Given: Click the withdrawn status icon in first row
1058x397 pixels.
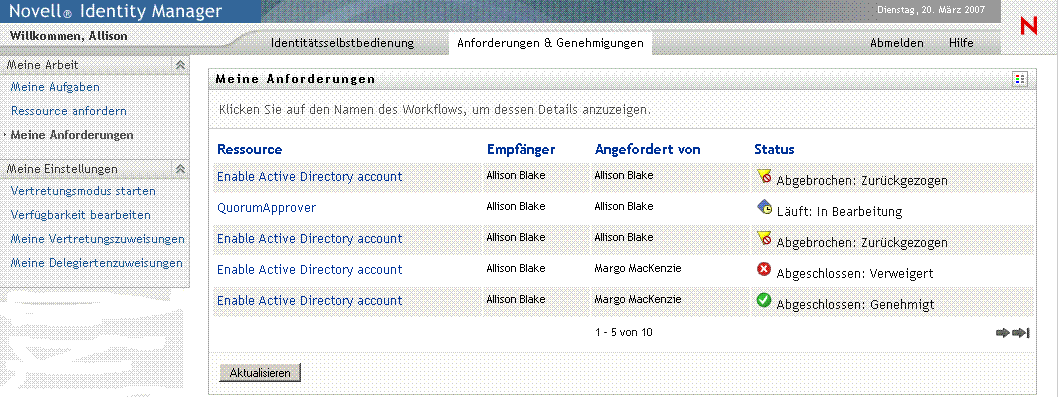Looking at the screenshot, I should pos(764,176).
